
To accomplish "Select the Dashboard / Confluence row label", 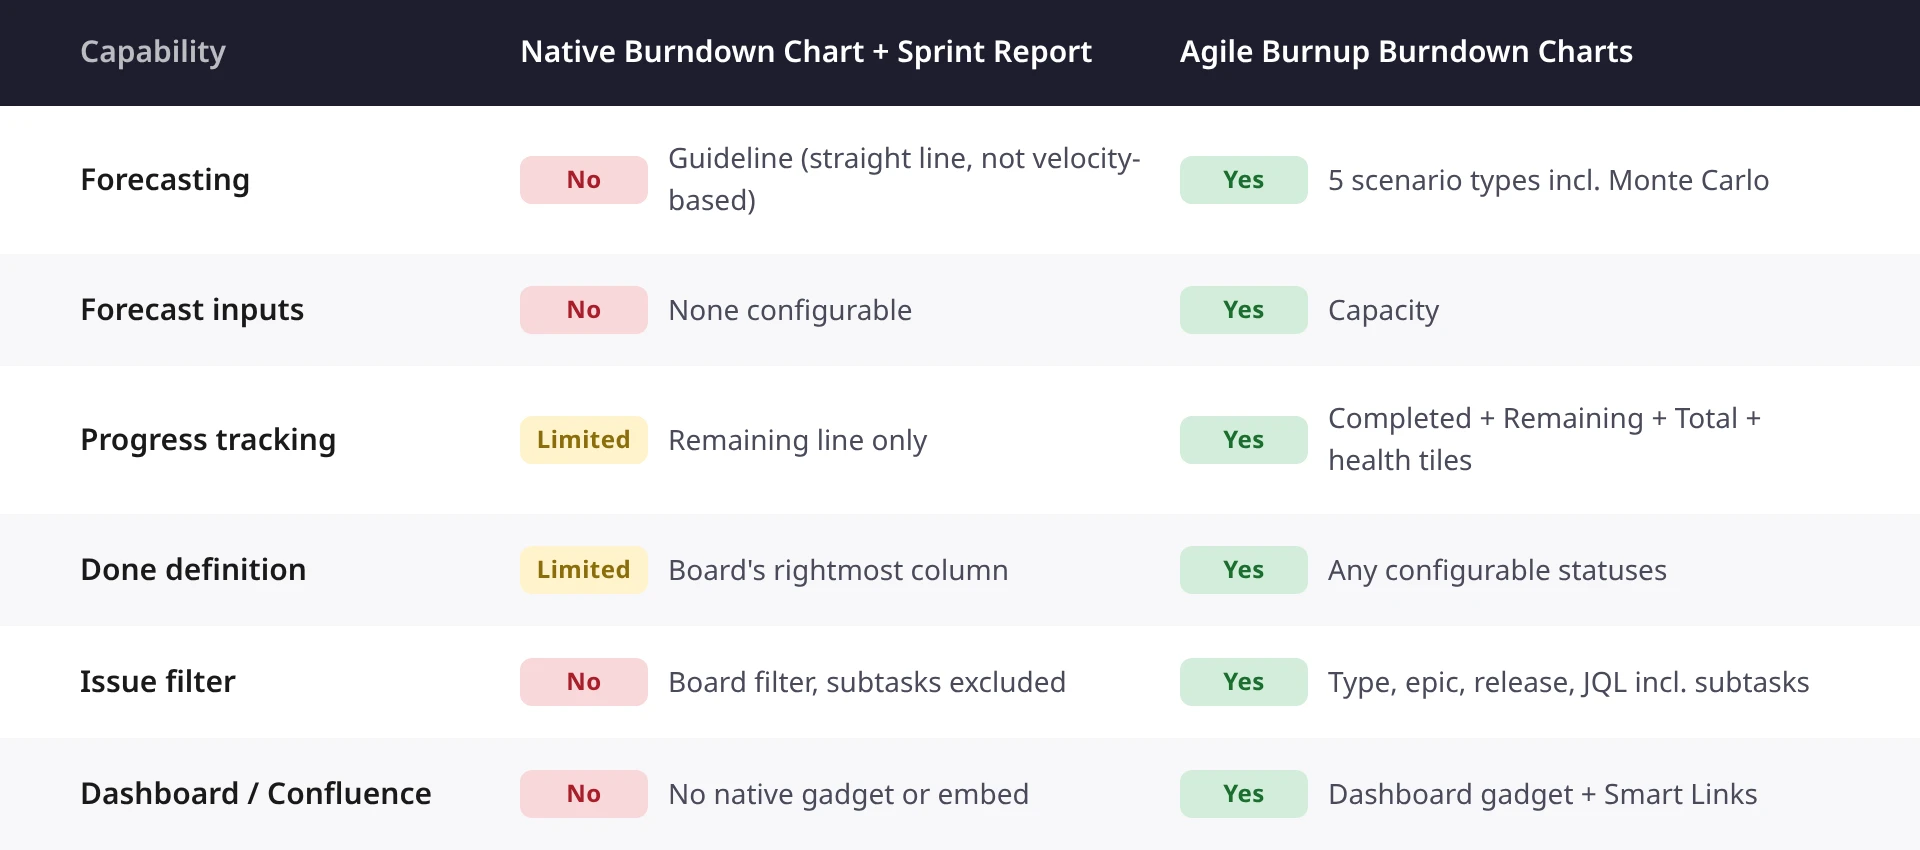I will point(256,794).
